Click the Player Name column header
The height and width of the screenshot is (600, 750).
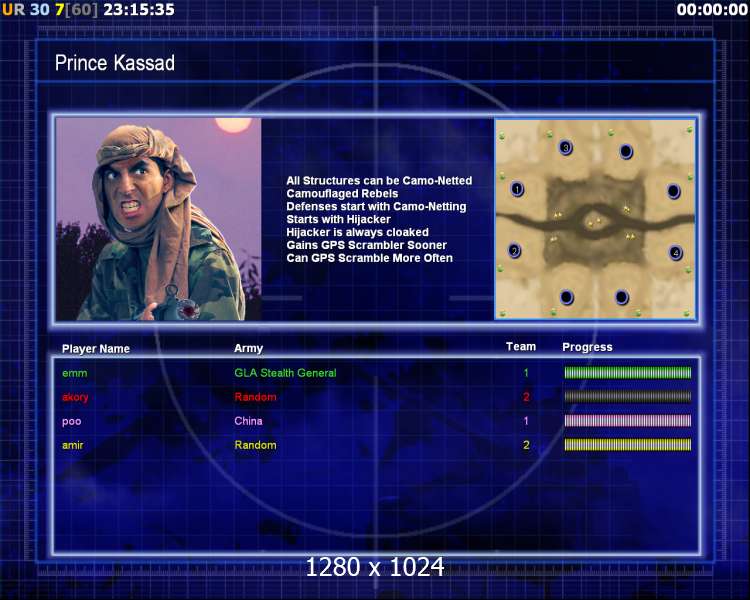(x=96, y=349)
